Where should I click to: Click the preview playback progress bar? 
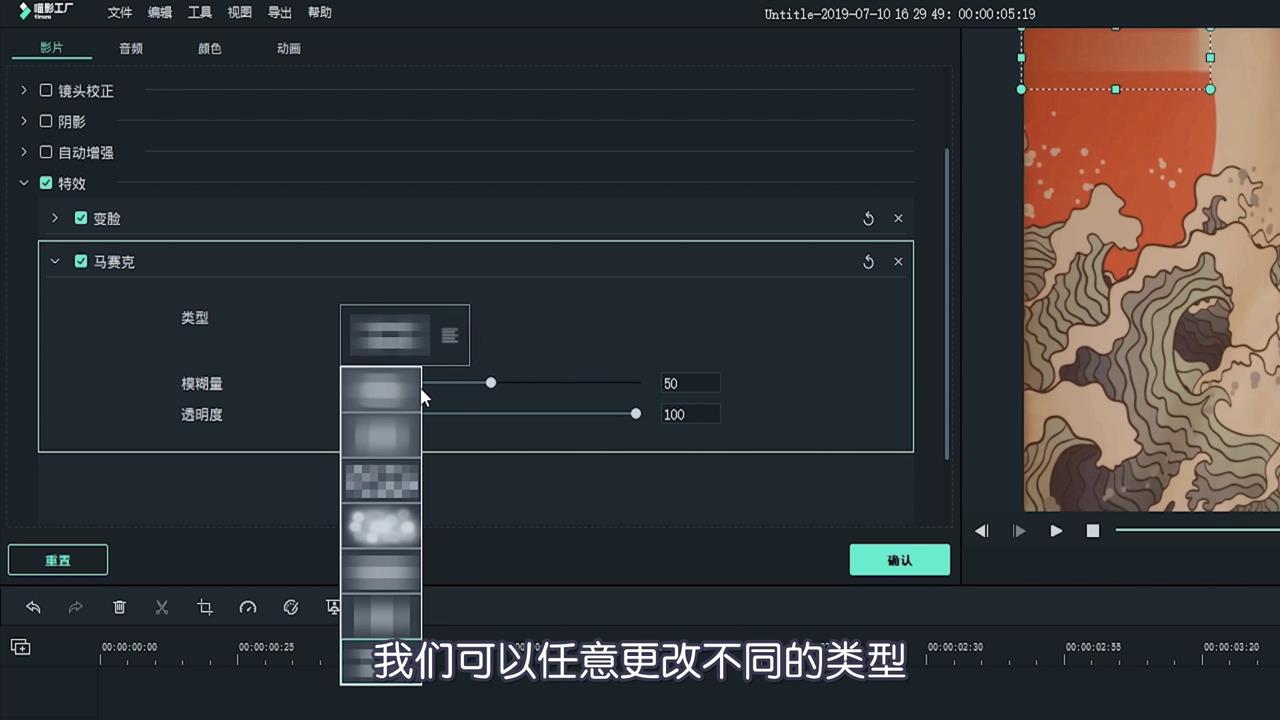1197,530
